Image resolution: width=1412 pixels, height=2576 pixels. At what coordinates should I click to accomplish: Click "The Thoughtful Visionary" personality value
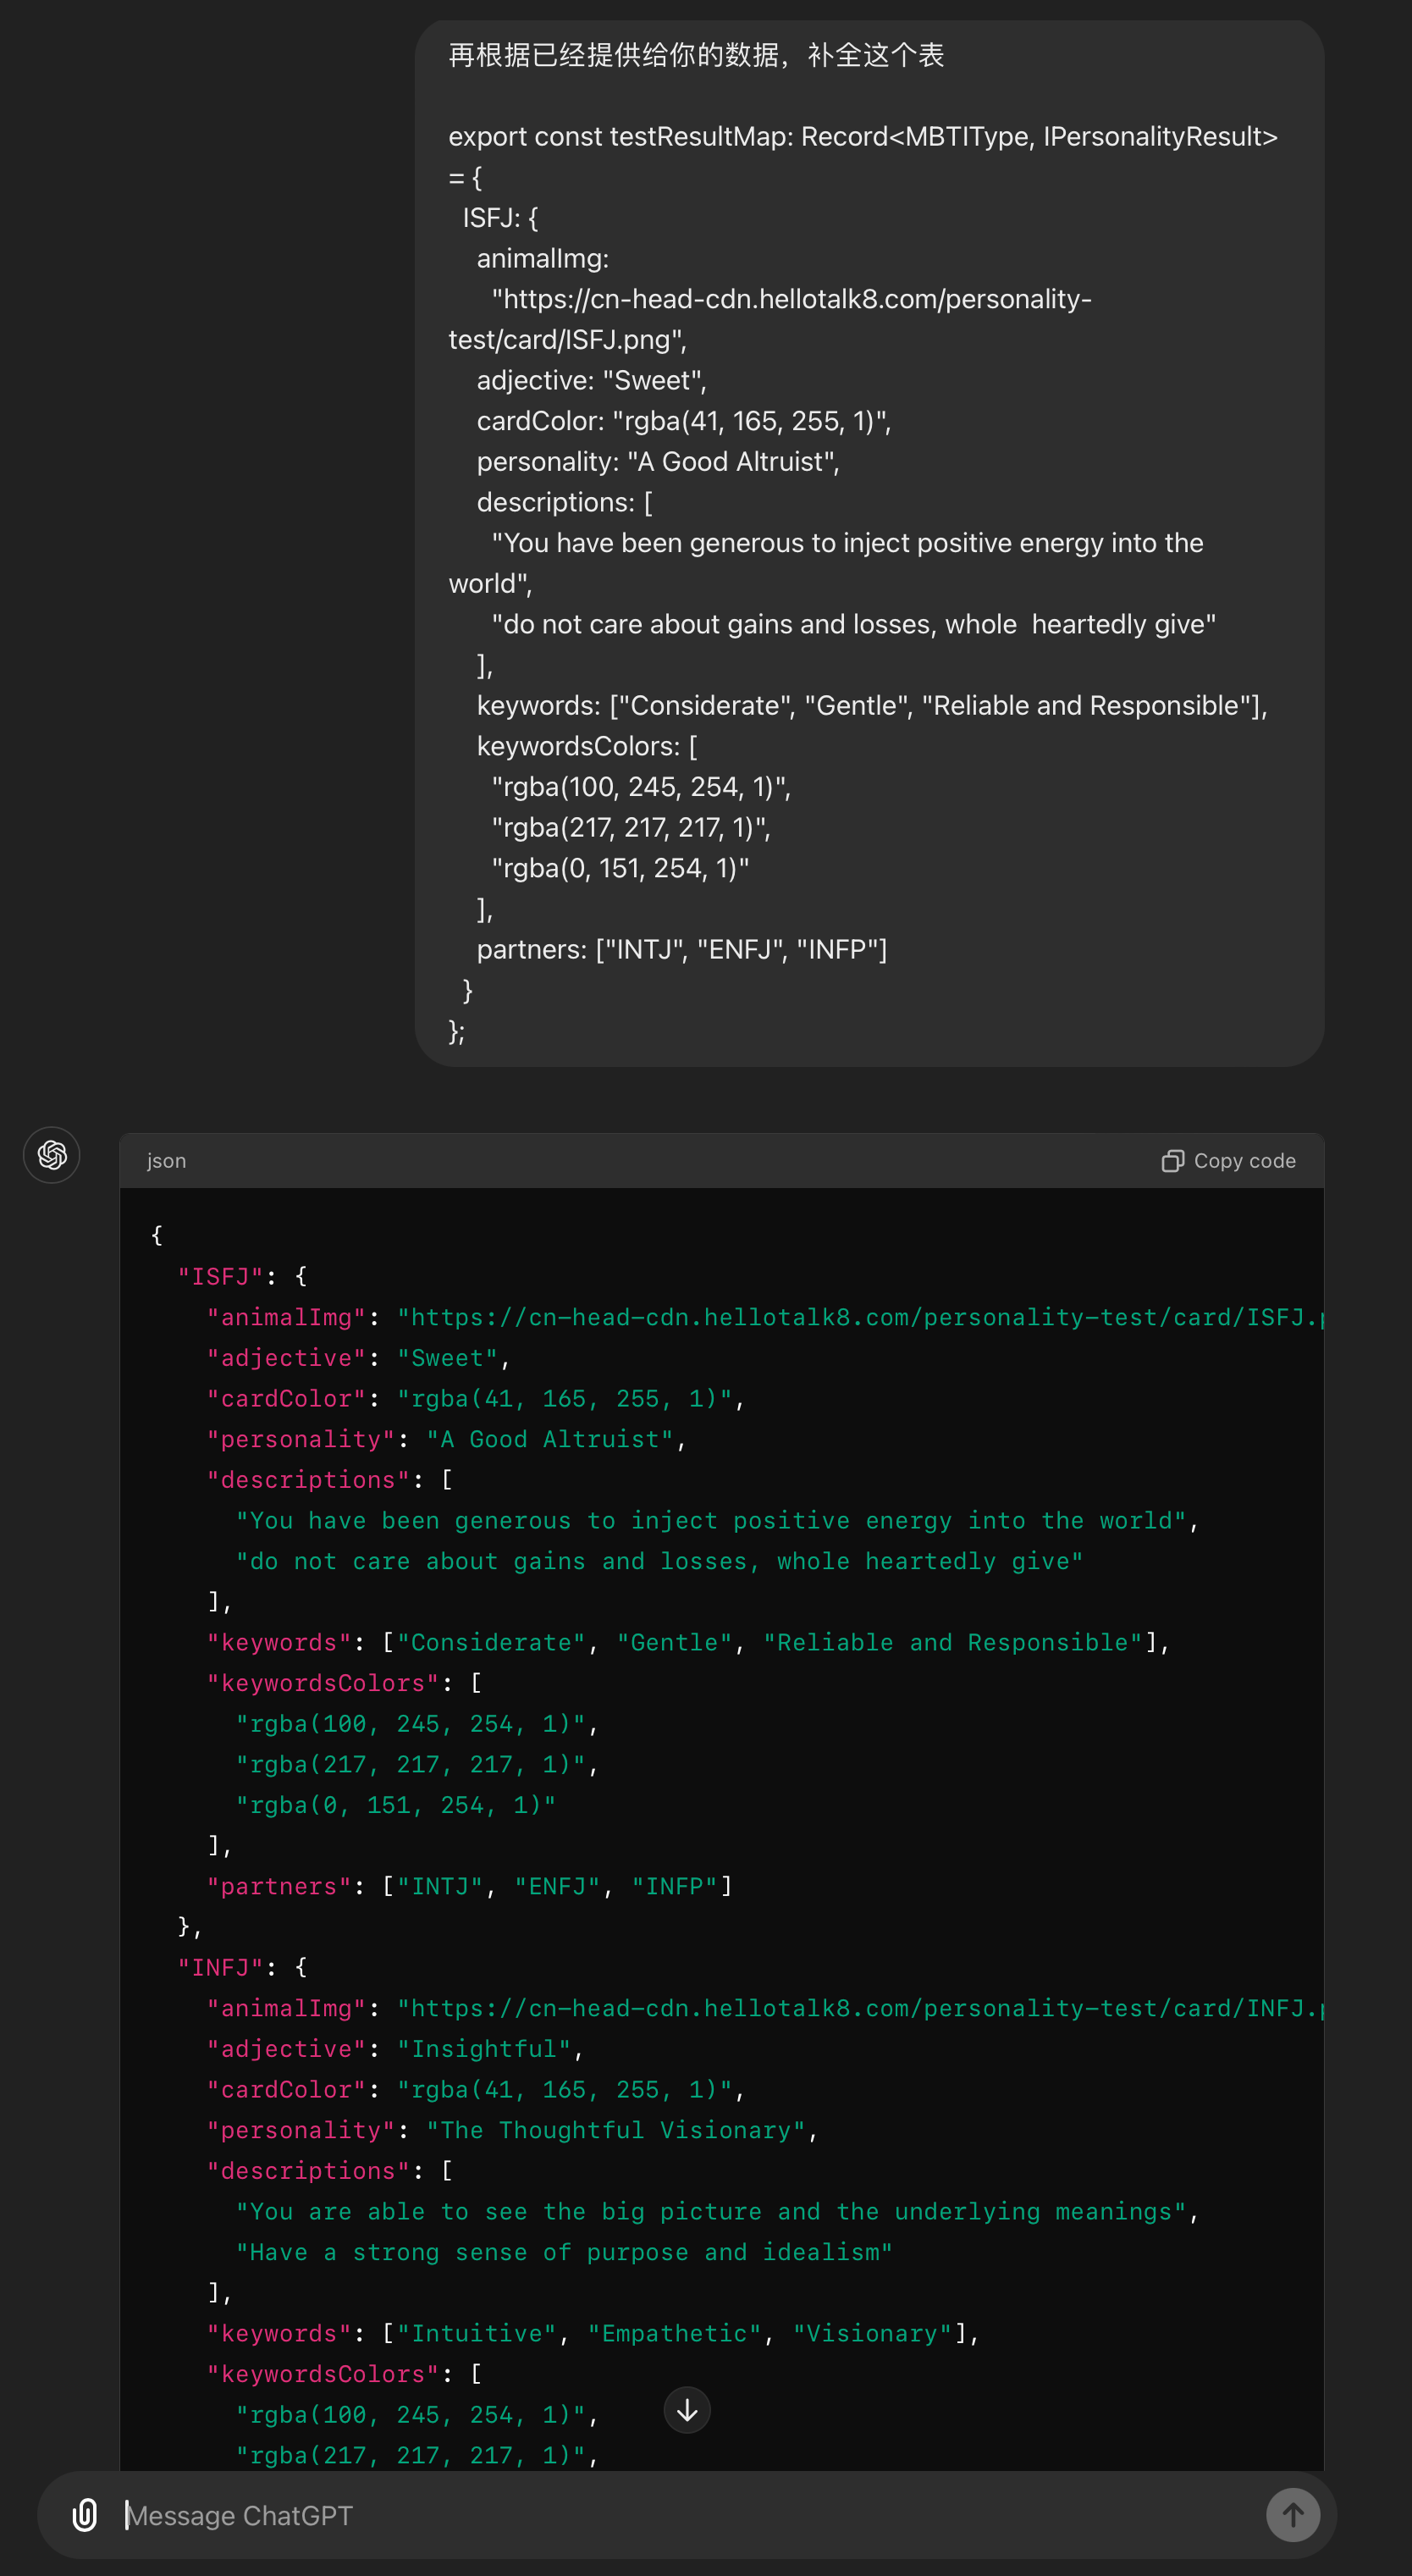pos(616,2130)
